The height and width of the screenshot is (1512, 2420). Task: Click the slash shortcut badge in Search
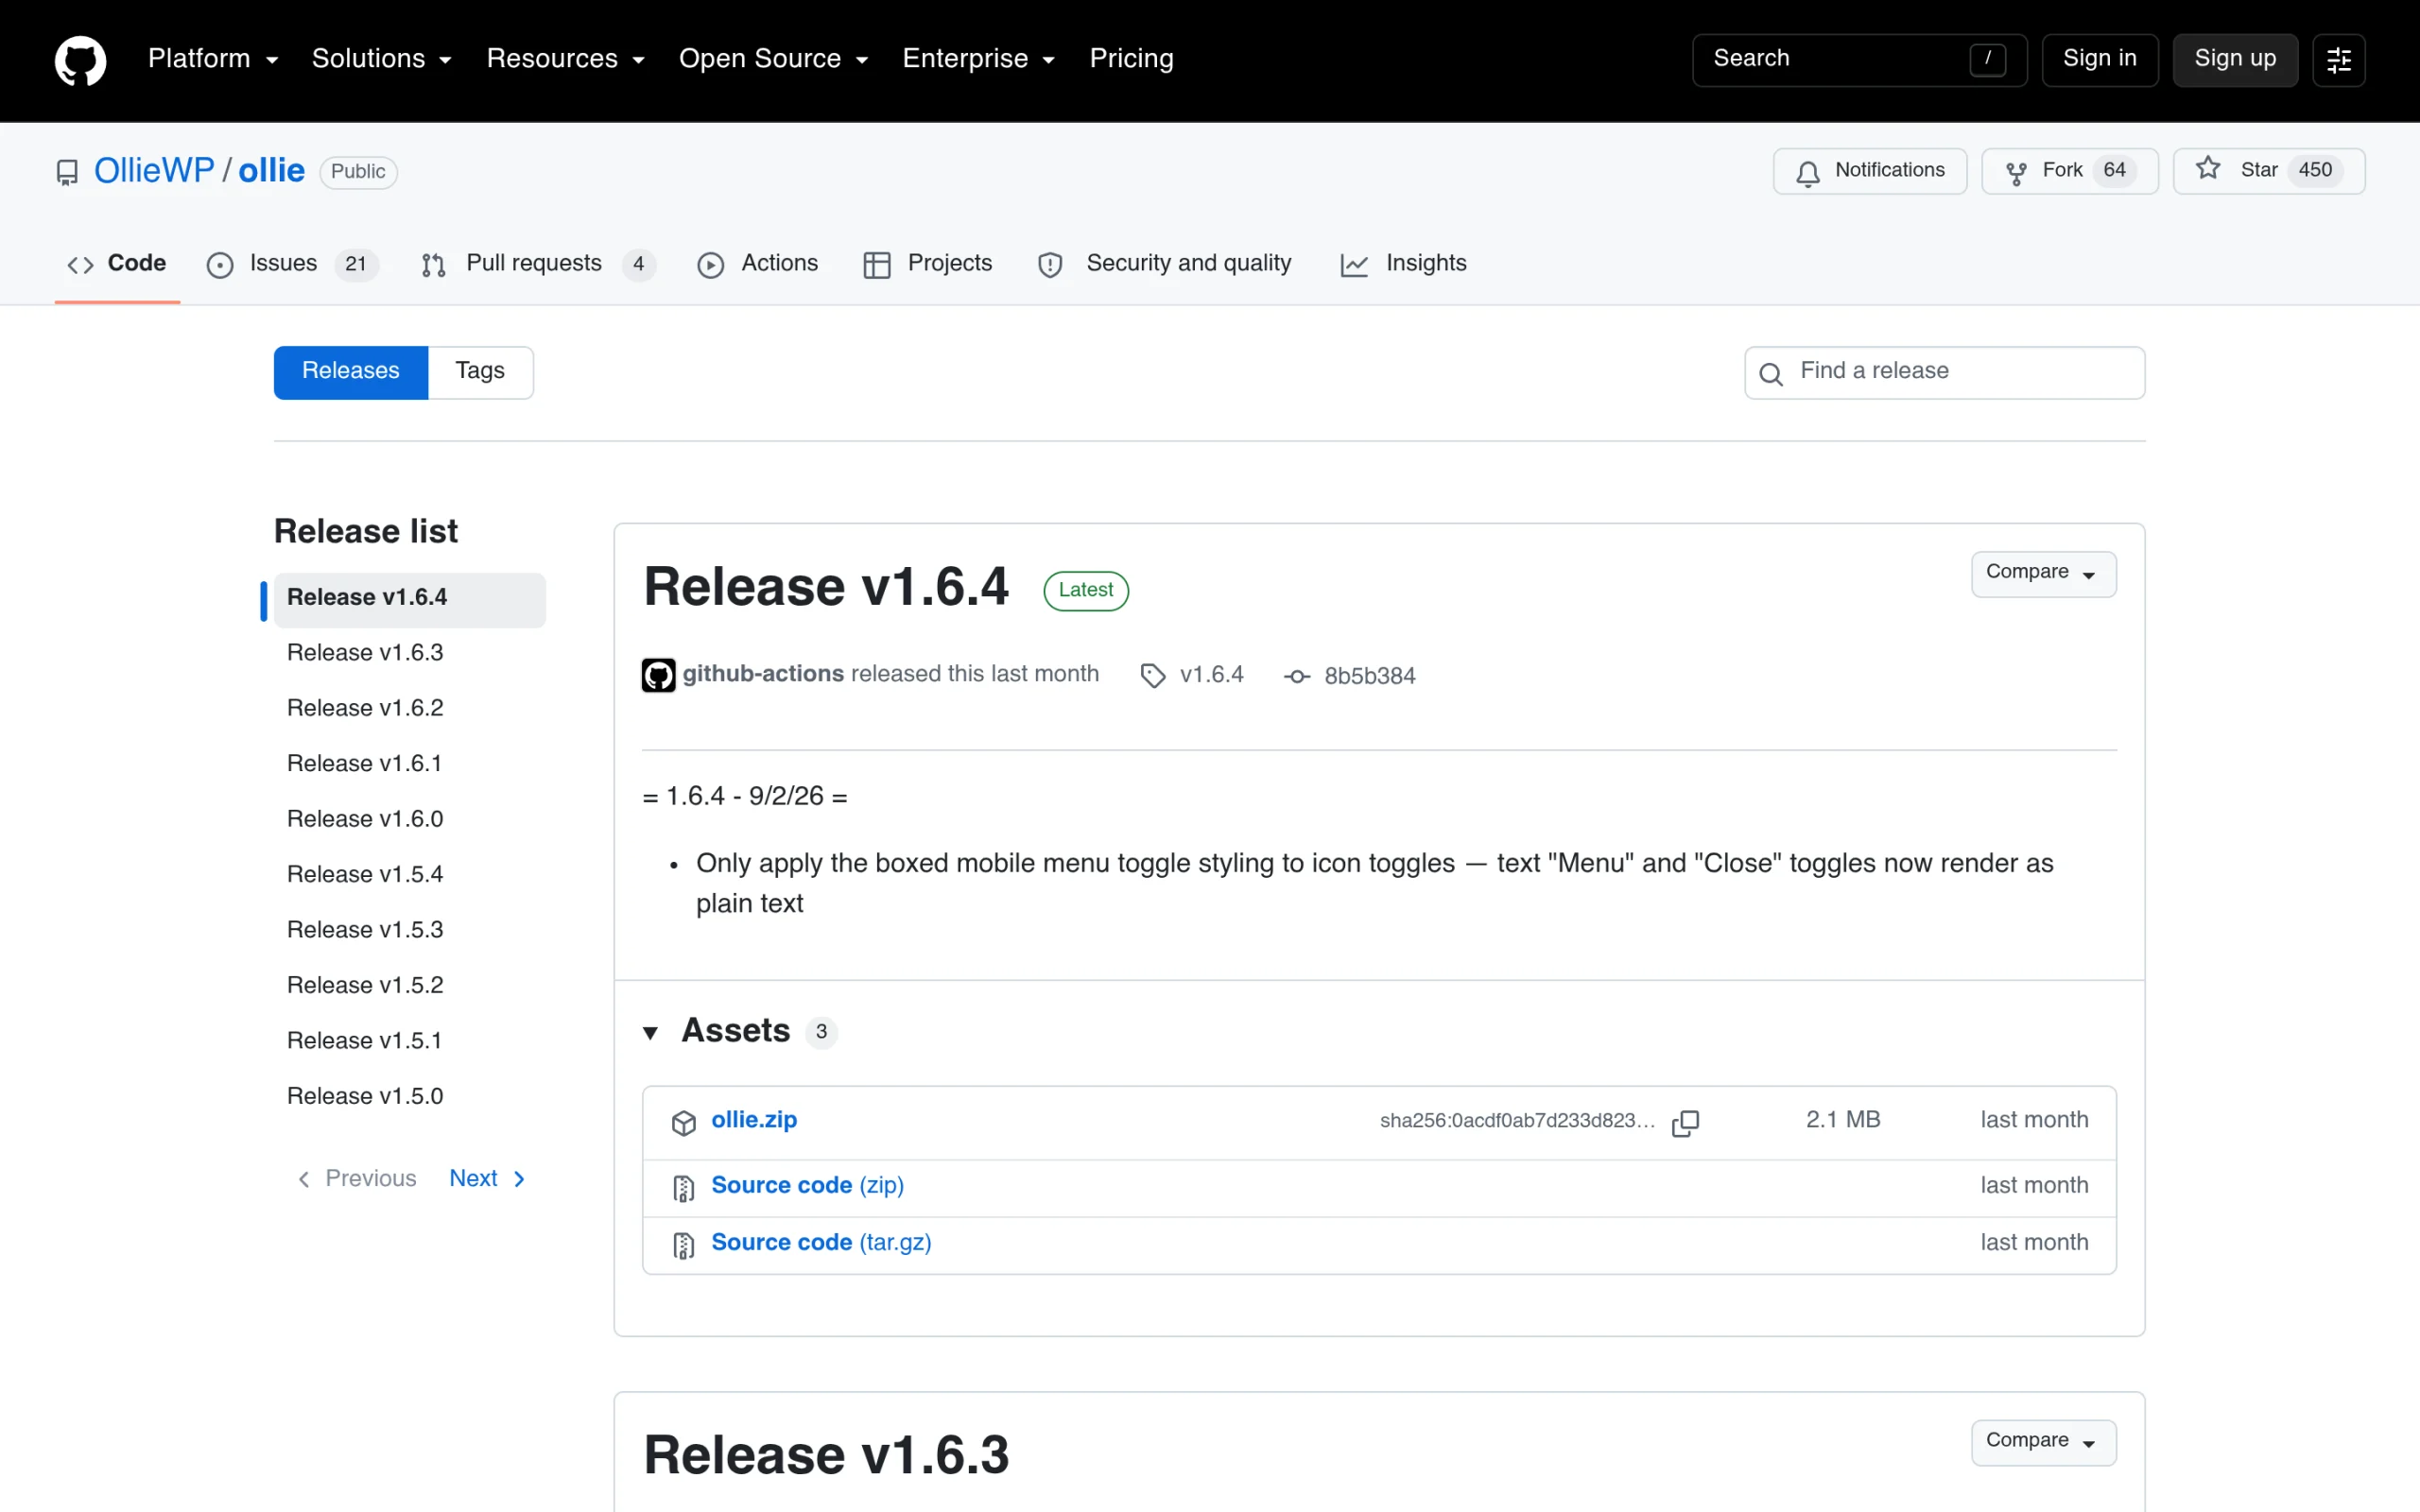click(1987, 59)
